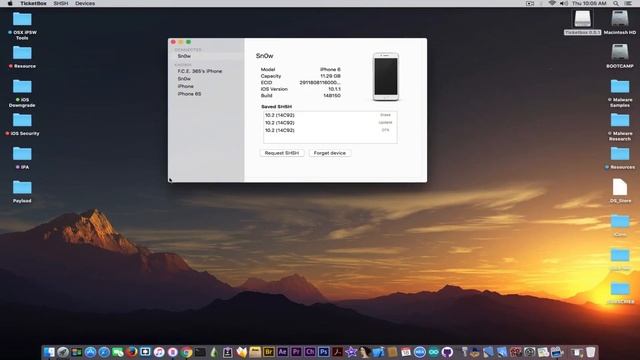The image size is (640, 360).
Task: Launch Google Chrome from the Dock
Action: point(187,352)
